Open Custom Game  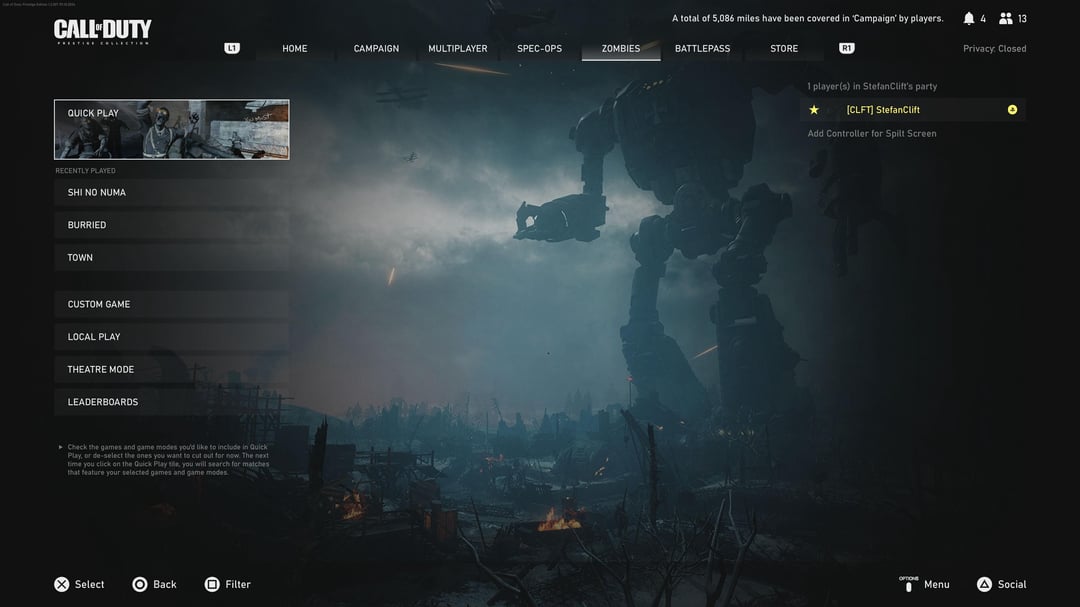click(x=172, y=304)
